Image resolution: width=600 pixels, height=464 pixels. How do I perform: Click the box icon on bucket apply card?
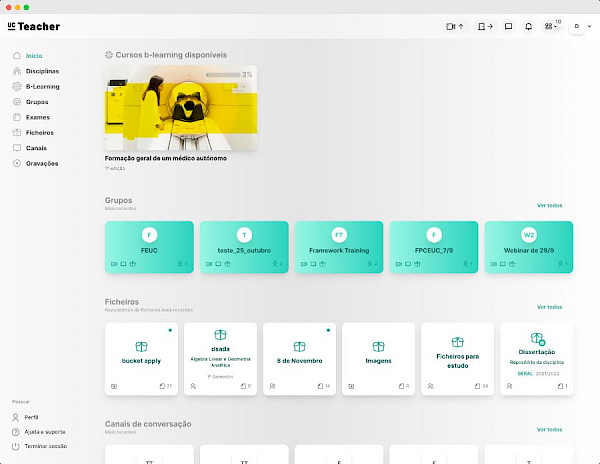(141, 344)
